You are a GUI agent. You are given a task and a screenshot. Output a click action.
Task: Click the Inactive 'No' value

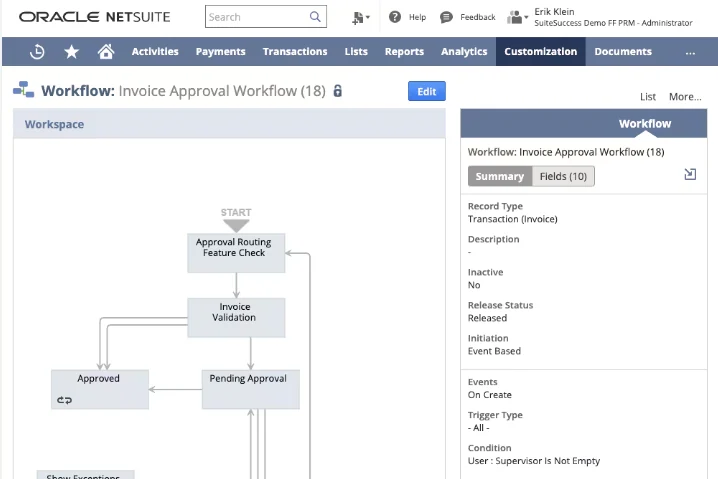point(474,285)
